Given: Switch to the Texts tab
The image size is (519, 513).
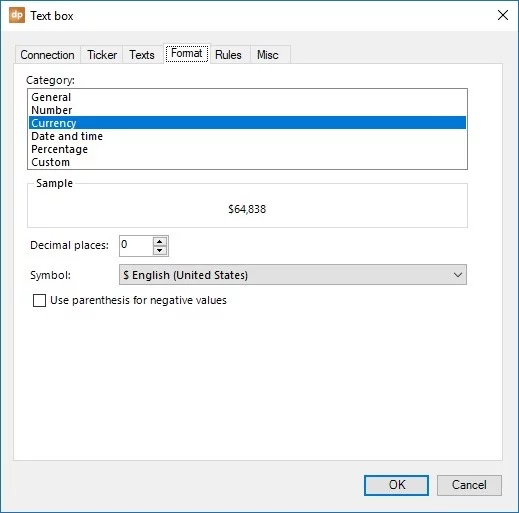Looking at the screenshot, I should tap(142, 55).
